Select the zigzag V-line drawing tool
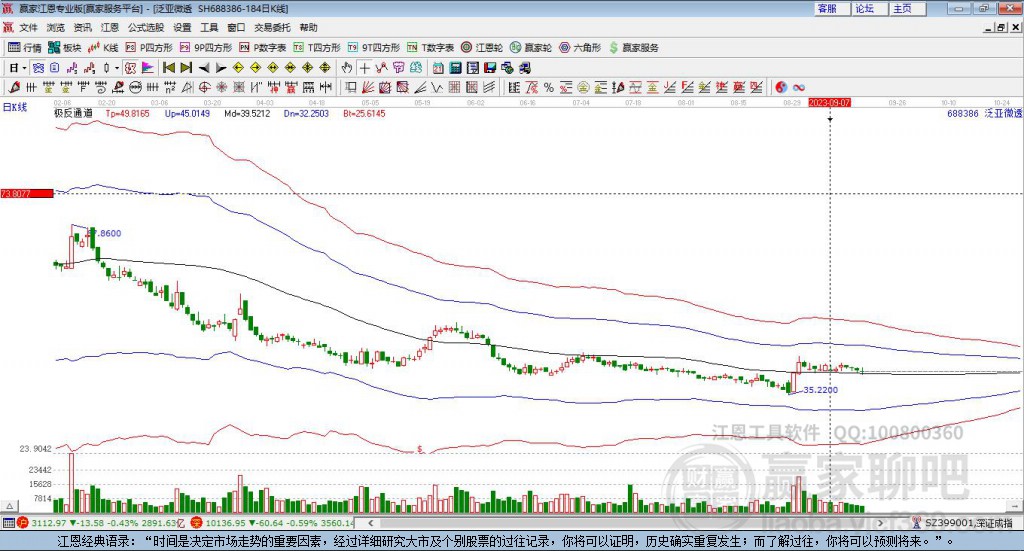Screen dimensions: 1024x551 pos(436,87)
